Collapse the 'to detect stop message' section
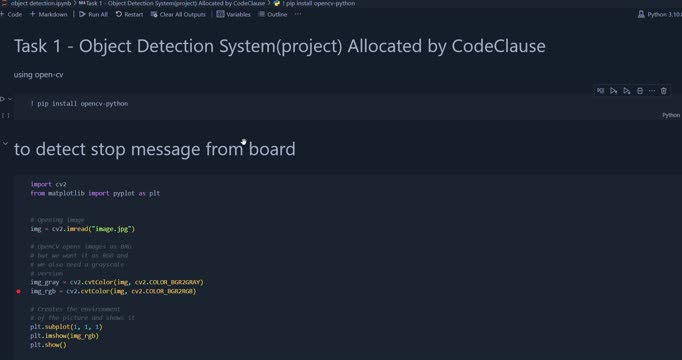 coord(5,143)
